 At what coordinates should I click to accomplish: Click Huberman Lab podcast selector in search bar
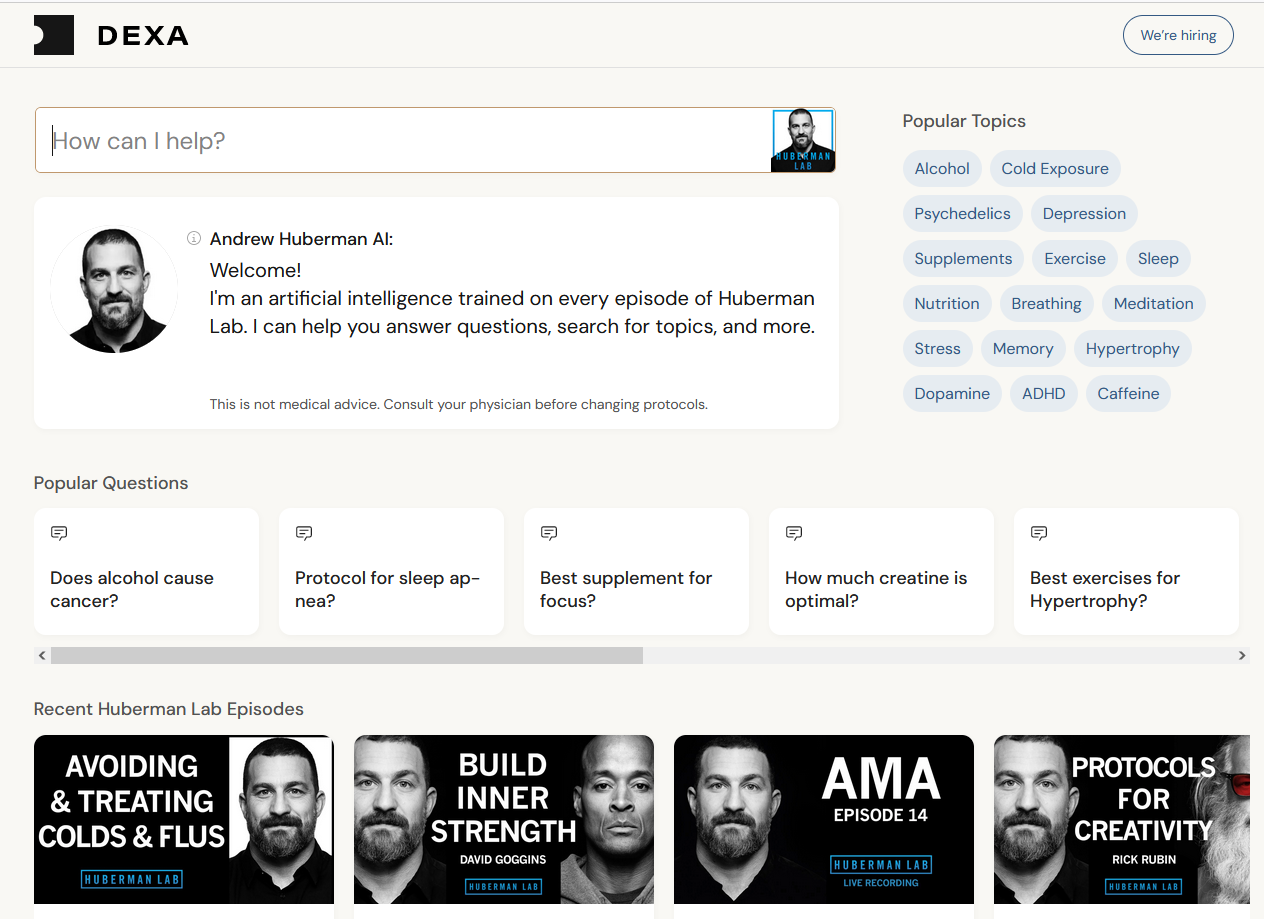tap(803, 140)
